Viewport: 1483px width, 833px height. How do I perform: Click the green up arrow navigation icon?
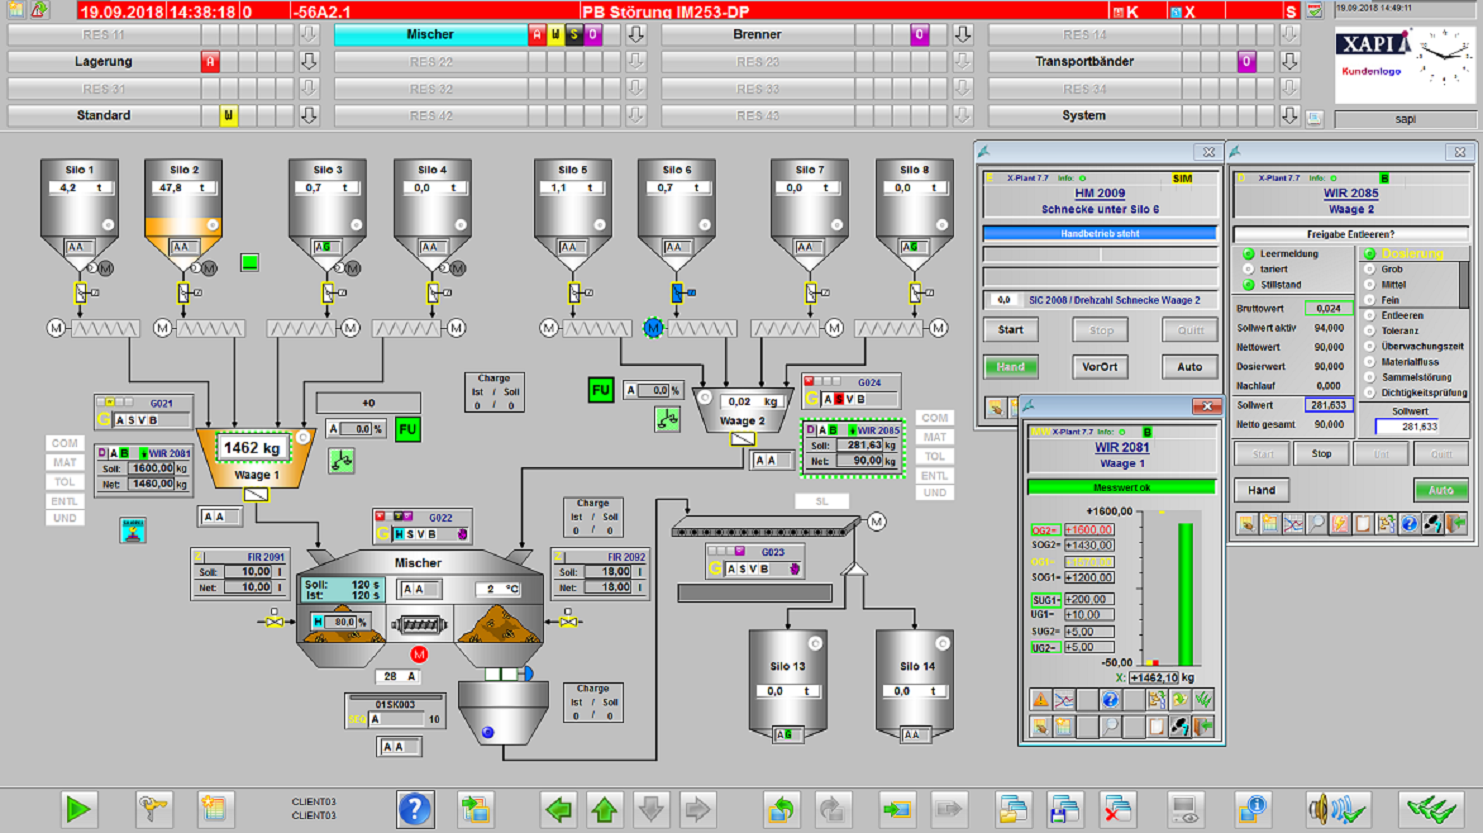pos(605,809)
